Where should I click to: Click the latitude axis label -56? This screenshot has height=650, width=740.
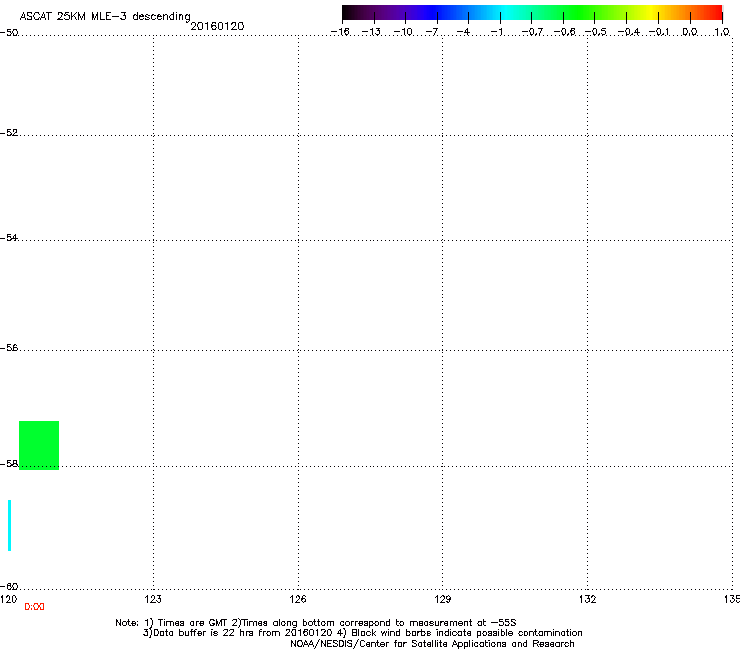tap(9, 347)
